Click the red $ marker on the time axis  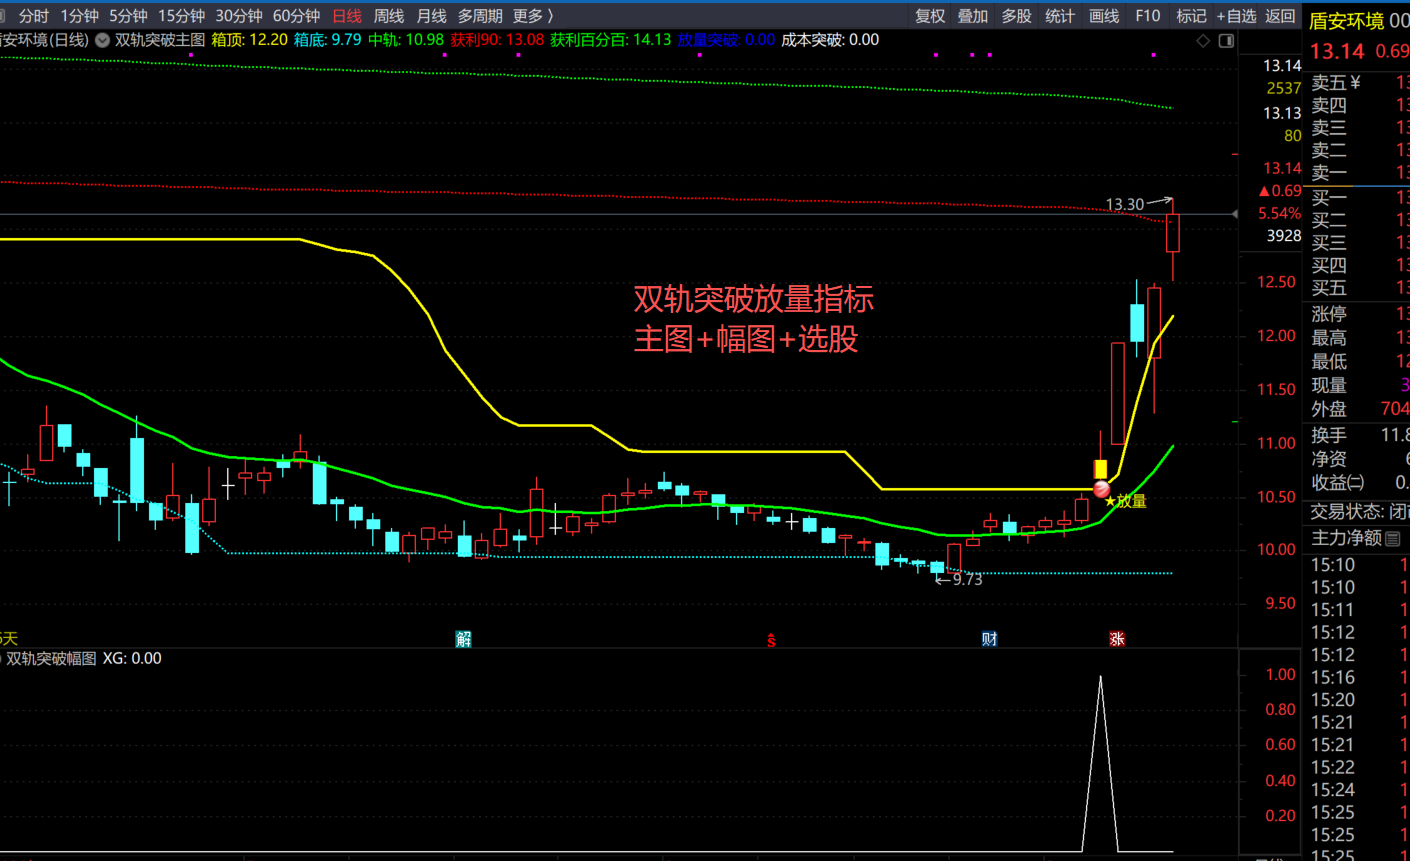[x=771, y=640]
